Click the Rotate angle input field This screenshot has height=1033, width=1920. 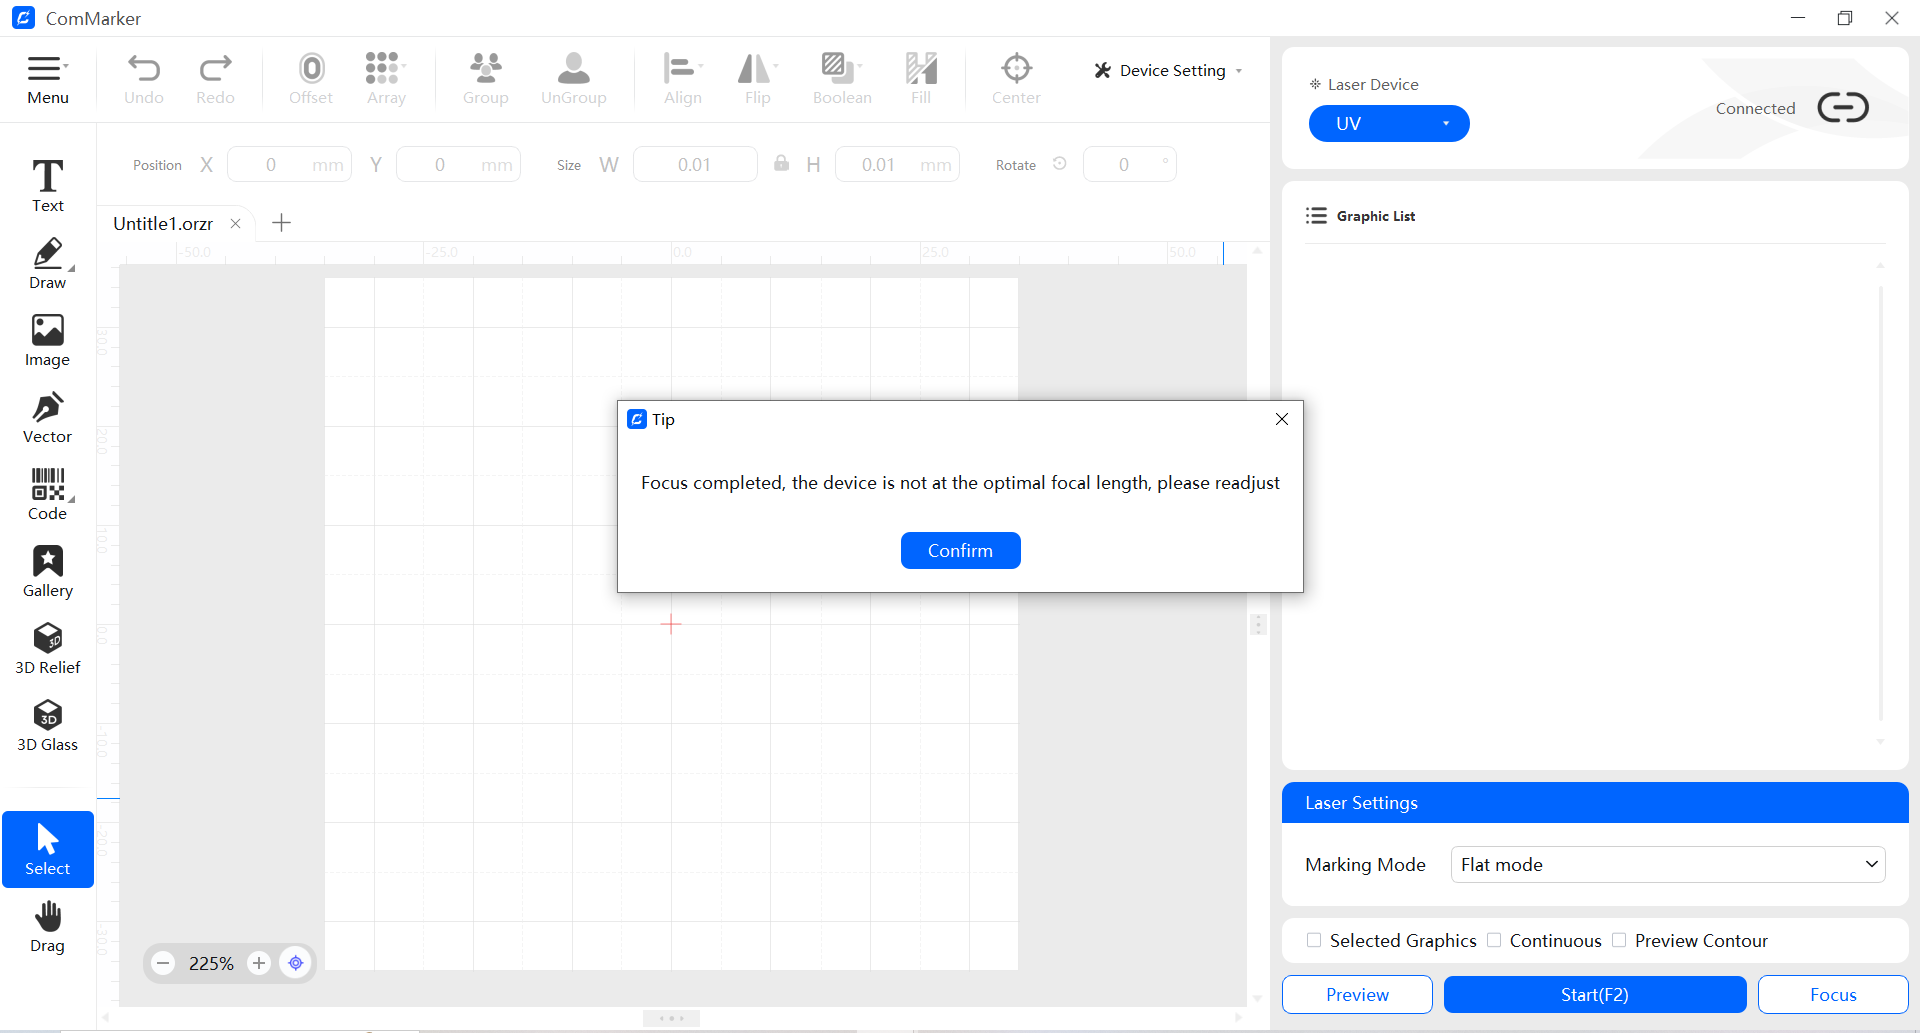pyautogui.click(x=1128, y=164)
